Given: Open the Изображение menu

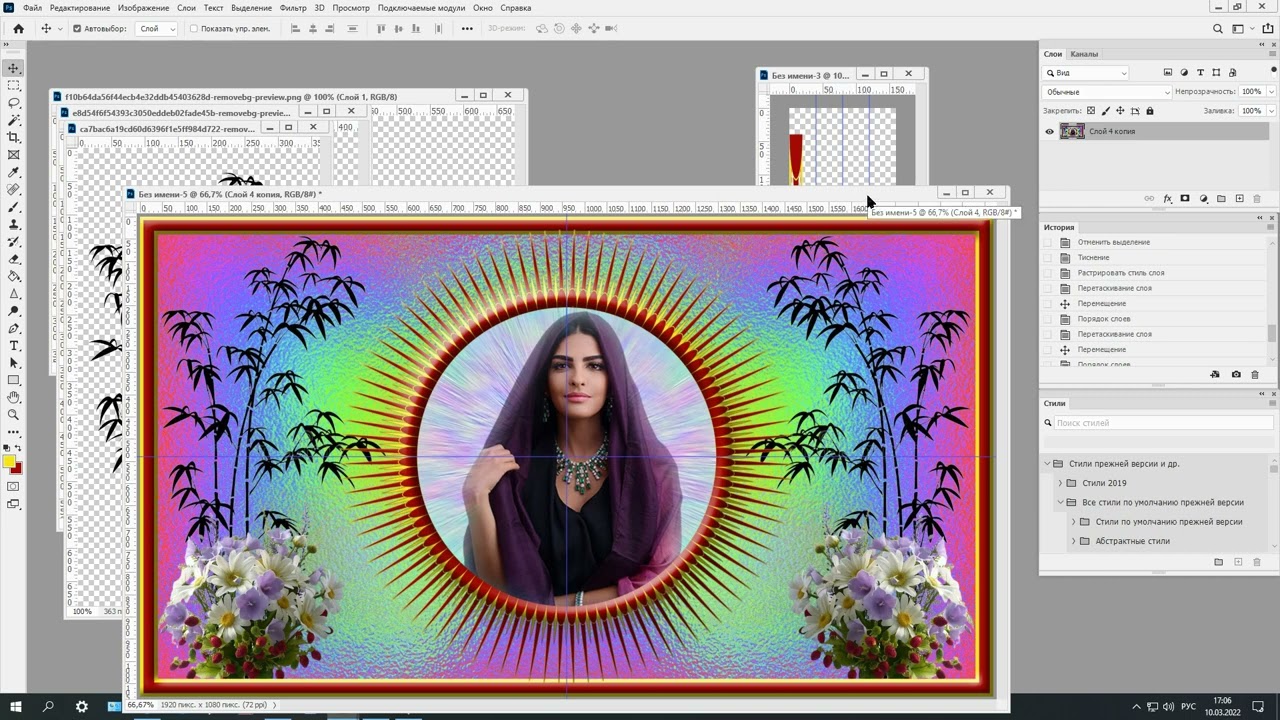Looking at the screenshot, I should coord(143,8).
